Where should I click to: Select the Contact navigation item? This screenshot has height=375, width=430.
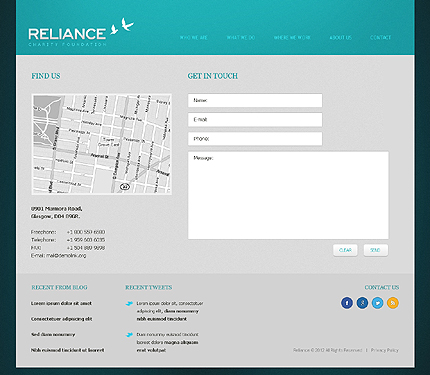click(380, 38)
